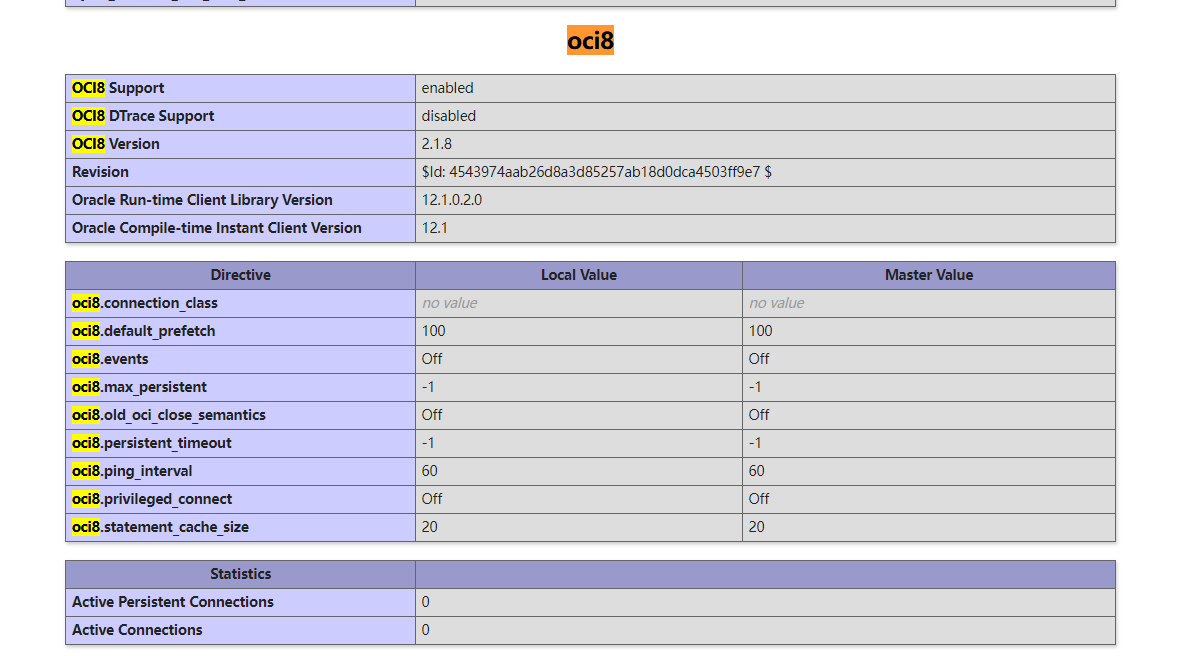Select the Local Value column header
This screenshot has width=1192, height=656.
pyautogui.click(x=578, y=275)
